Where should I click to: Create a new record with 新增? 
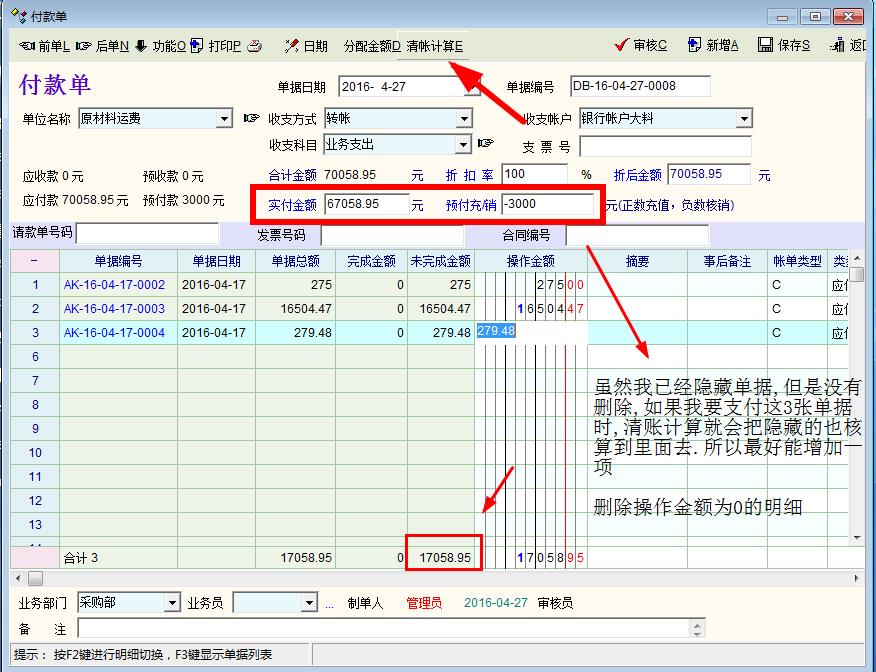[x=712, y=46]
